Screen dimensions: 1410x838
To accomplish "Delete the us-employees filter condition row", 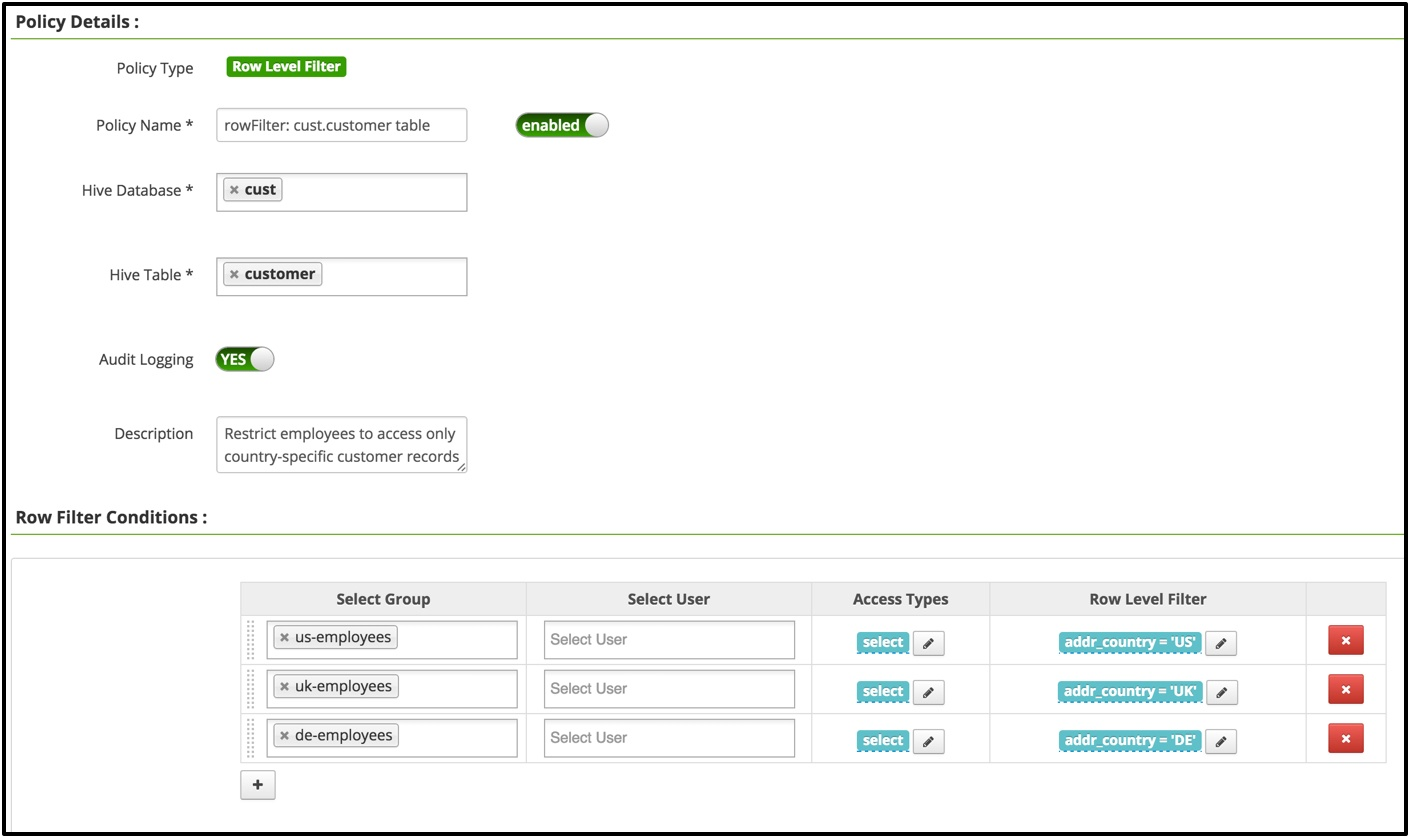I will (x=1345, y=640).
